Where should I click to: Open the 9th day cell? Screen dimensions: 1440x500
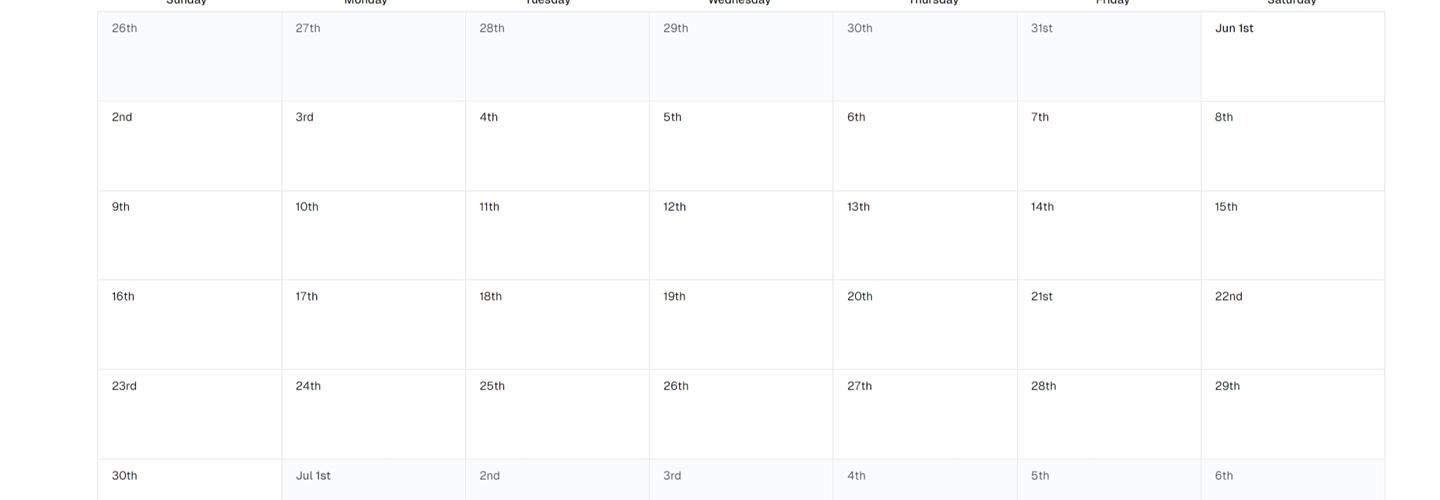189,235
